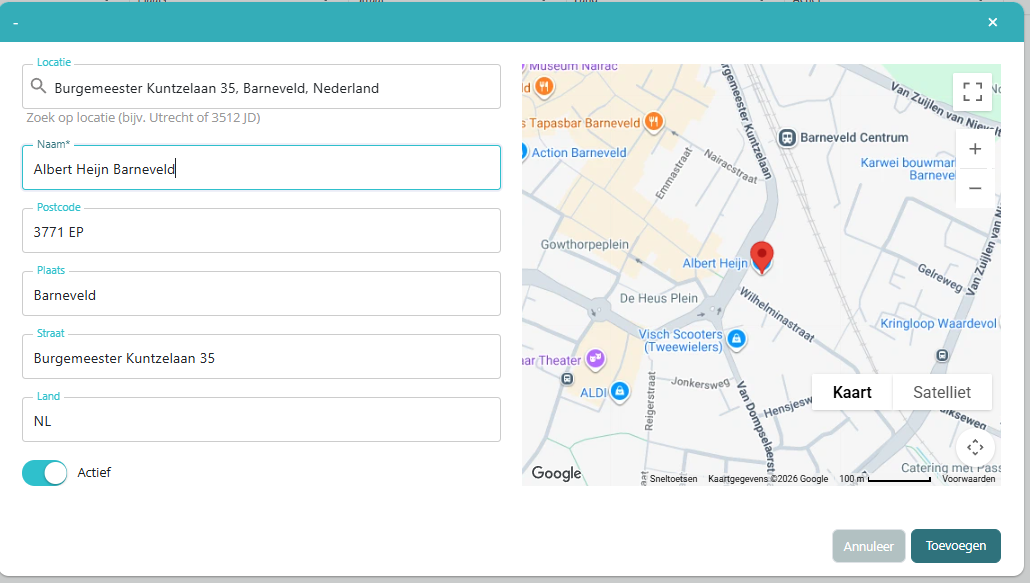1030x583 pixels.
Task: Click the Barneveld Centrum station label
Action: click(x=854, y=138)
